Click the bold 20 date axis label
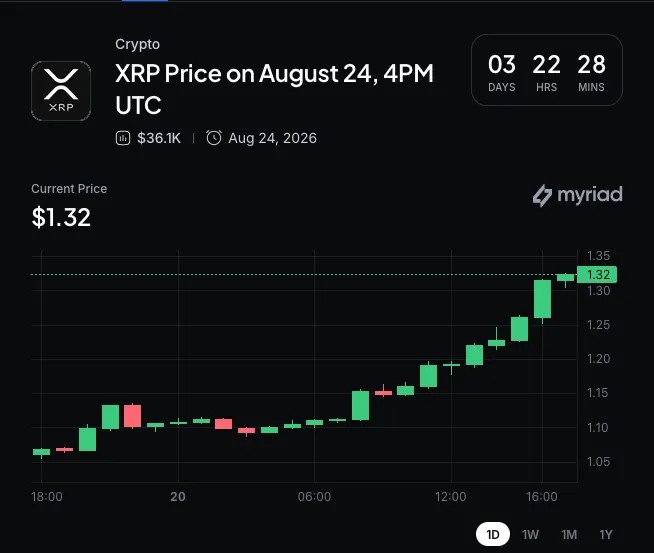654x553 pixels. coord(178,497)
